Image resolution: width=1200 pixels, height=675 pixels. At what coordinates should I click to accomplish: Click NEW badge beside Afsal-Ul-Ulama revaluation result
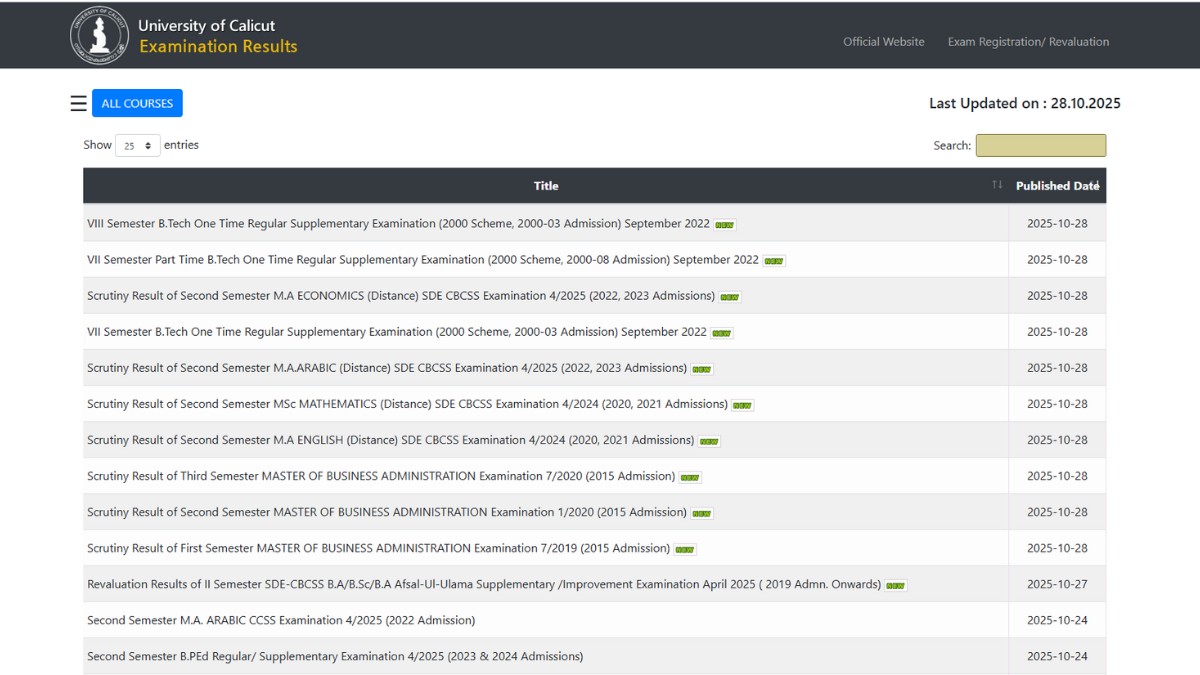pos(895,585)
